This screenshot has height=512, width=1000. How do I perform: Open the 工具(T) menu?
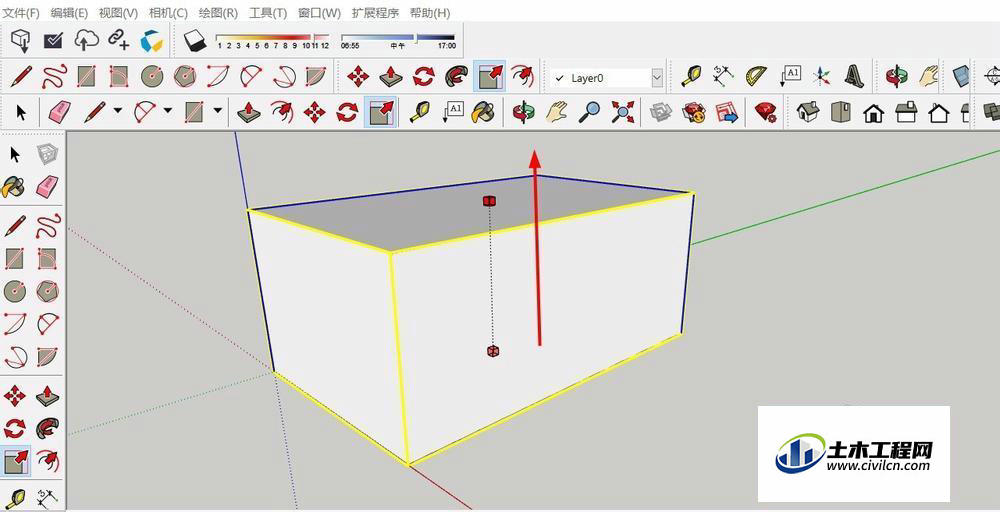pyautogui.click(x=268, y=12)
